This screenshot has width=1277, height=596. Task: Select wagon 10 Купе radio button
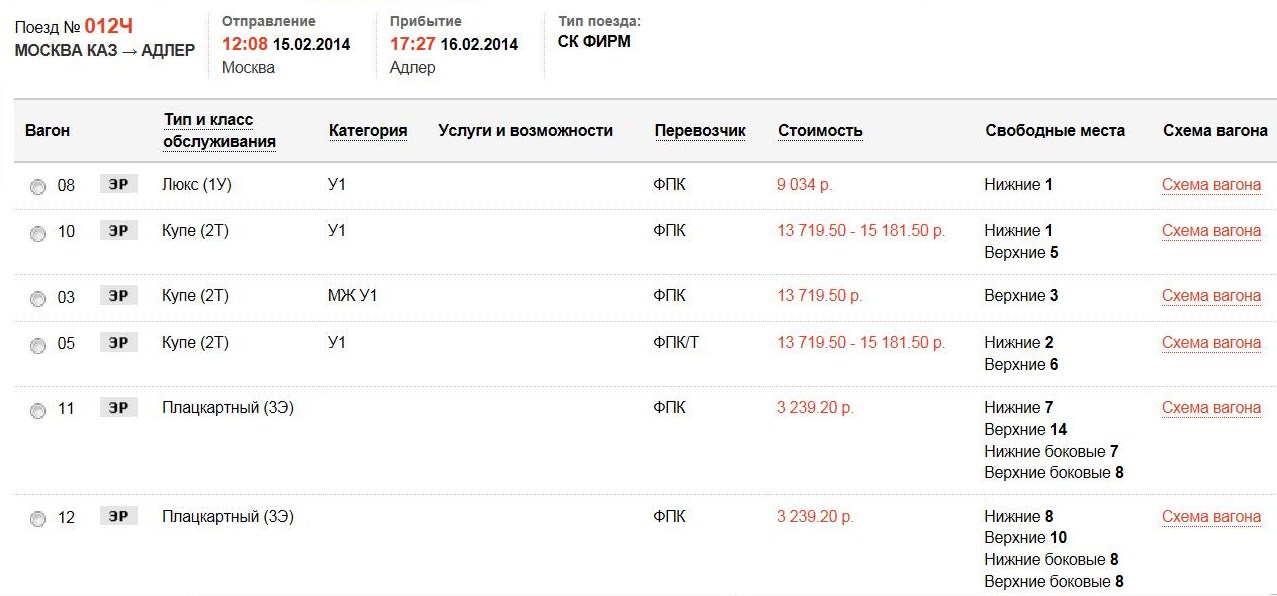[x=38, y=234]
